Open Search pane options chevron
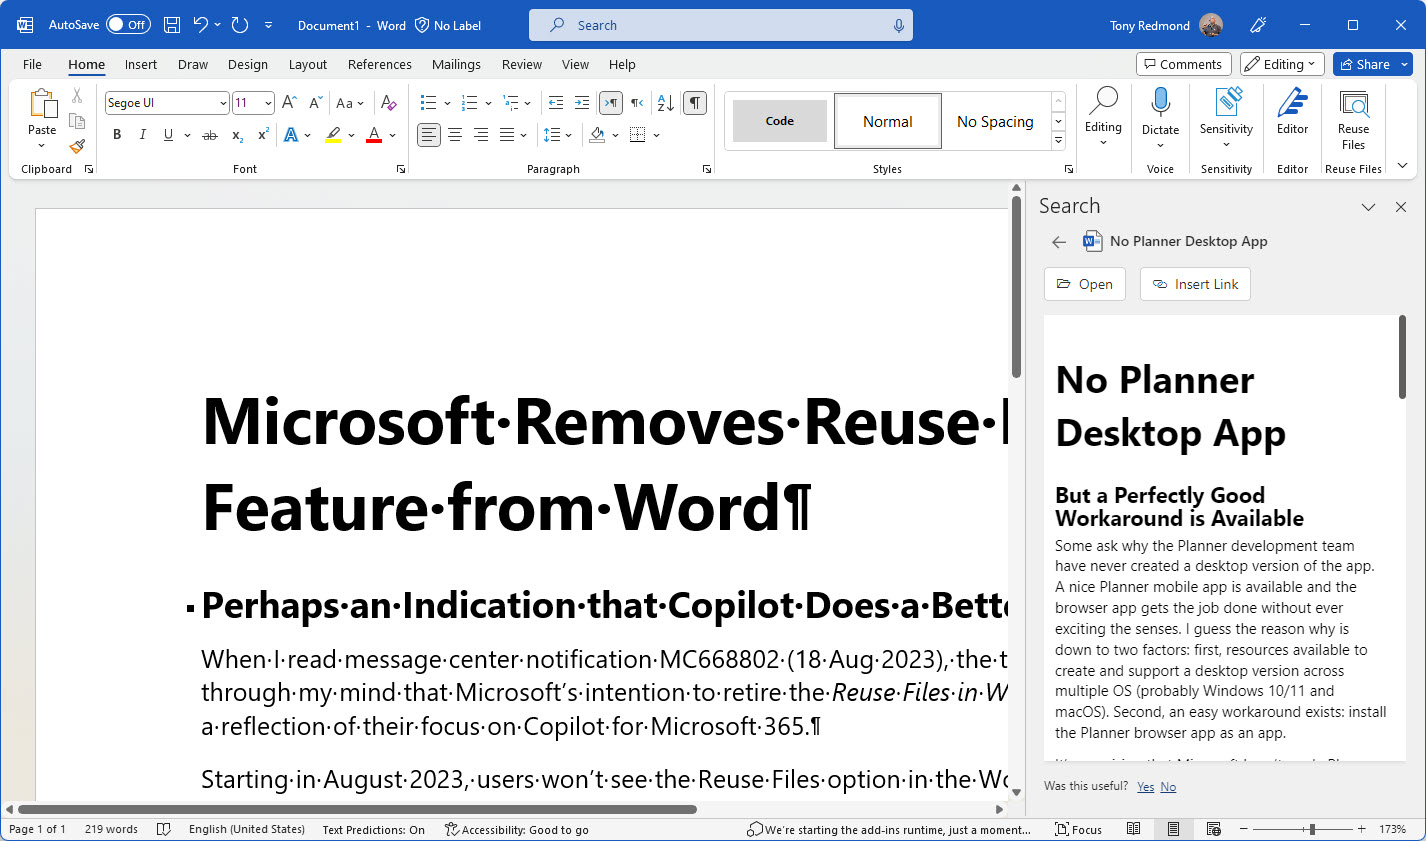The width and height of the screenshot is (1426, 841). [1368, 207]
